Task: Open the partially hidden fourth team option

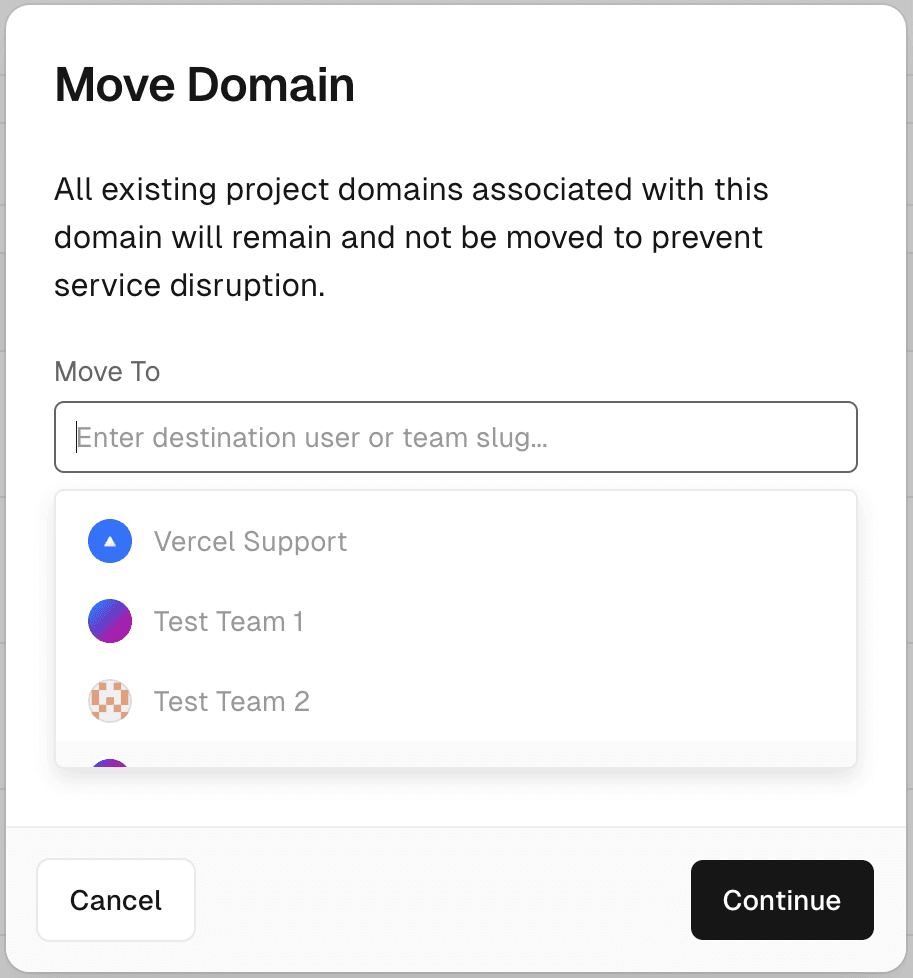Action: coord(300,762)
